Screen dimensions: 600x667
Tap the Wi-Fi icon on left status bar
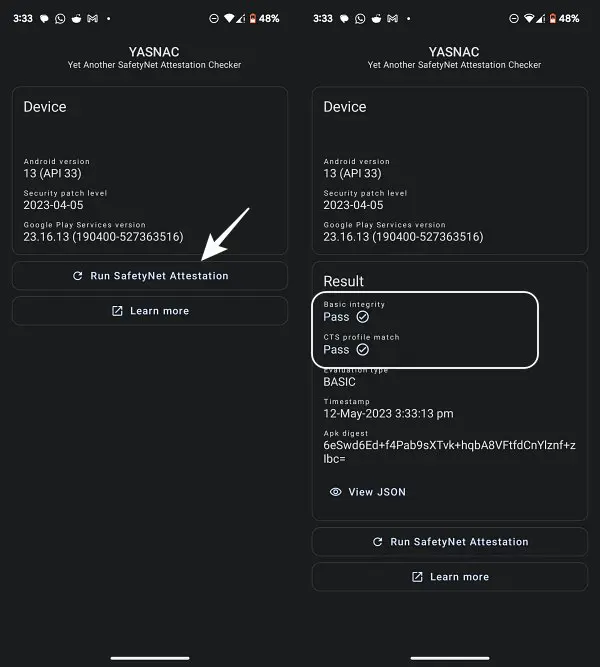pos(229,18)
